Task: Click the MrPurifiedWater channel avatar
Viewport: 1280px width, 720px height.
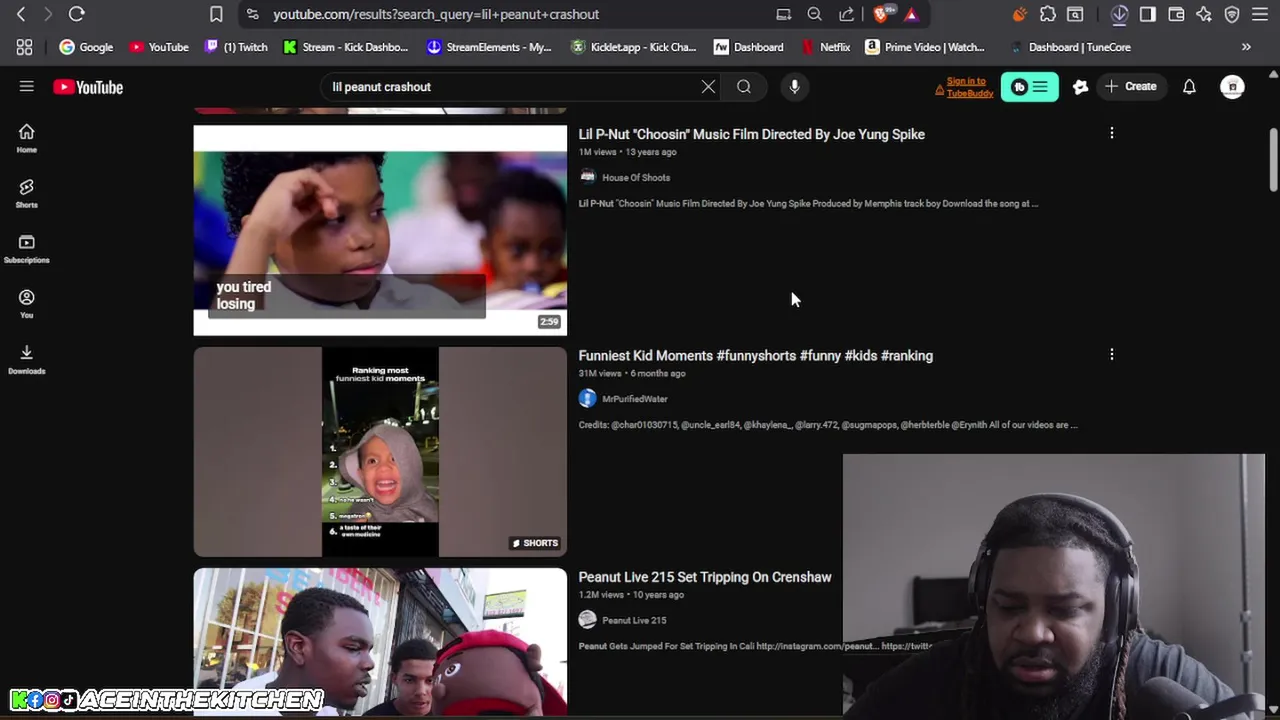Action: coord(587,398)
